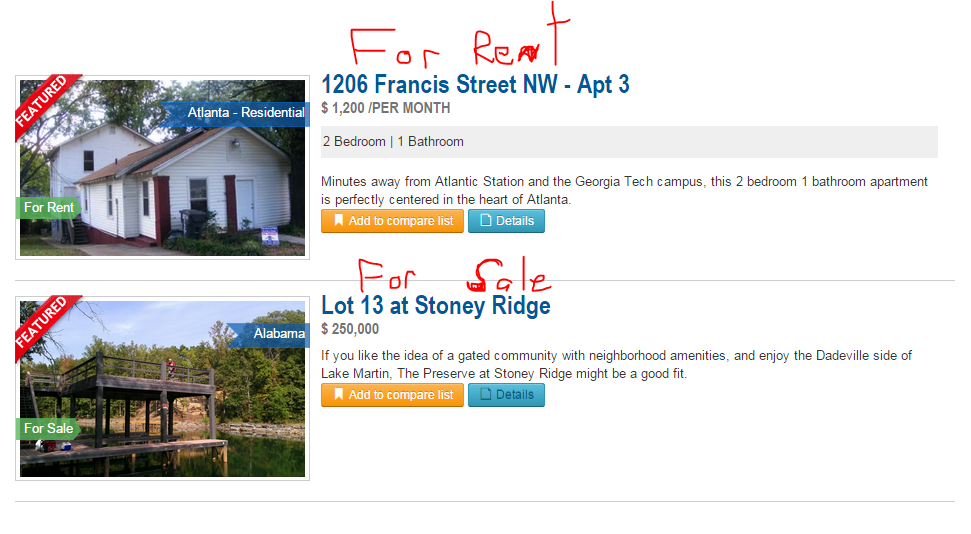This screenshot has width=971, height=534.
Task: Click bookmark icon on first compare button
Action: pyautogui.click(x=338, y=221)
